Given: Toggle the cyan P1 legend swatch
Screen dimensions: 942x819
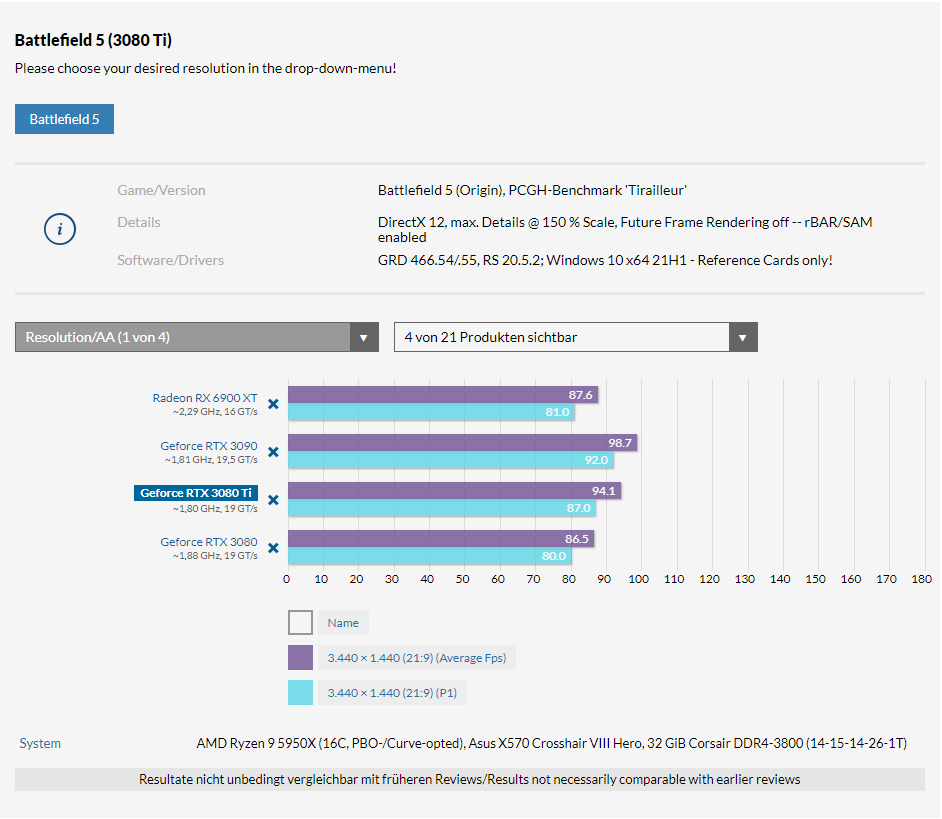Looking at the screenshot, I should pos(300,692).
